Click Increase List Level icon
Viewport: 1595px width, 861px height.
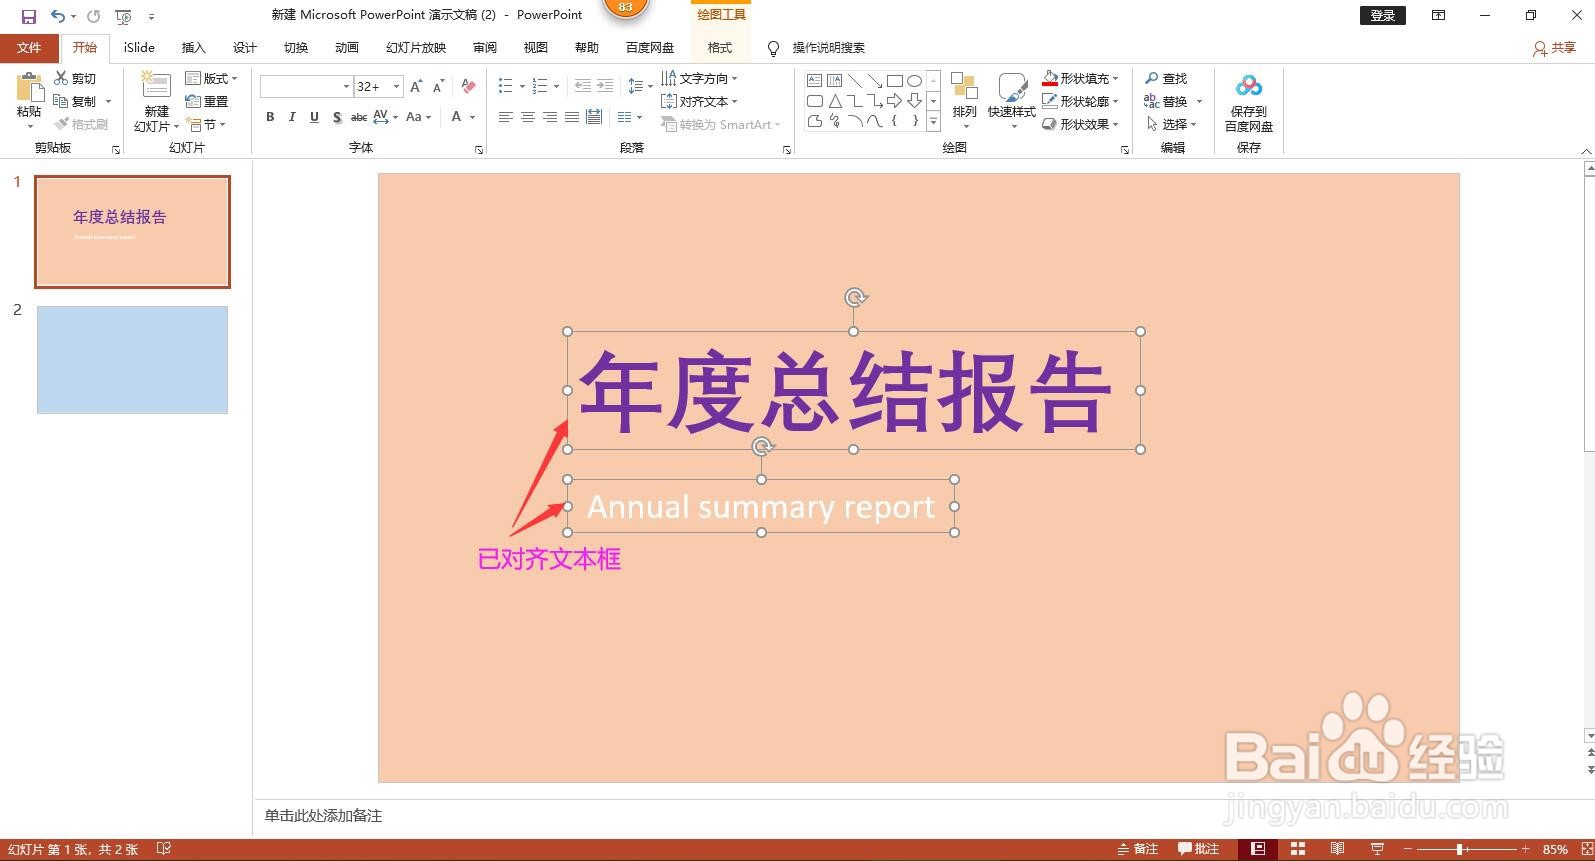605,86
